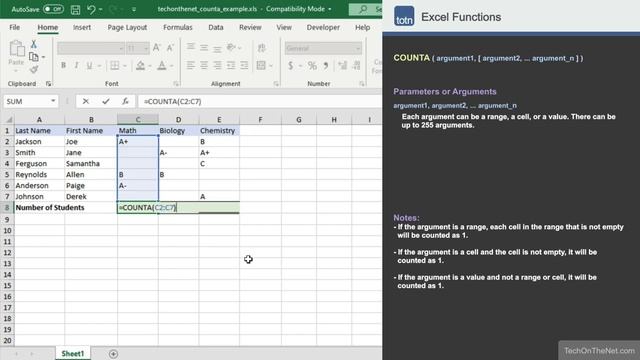Viewport: 640px width, 360px height.
Task: Open the Font dialog launcher
Action: click(176, 84)
